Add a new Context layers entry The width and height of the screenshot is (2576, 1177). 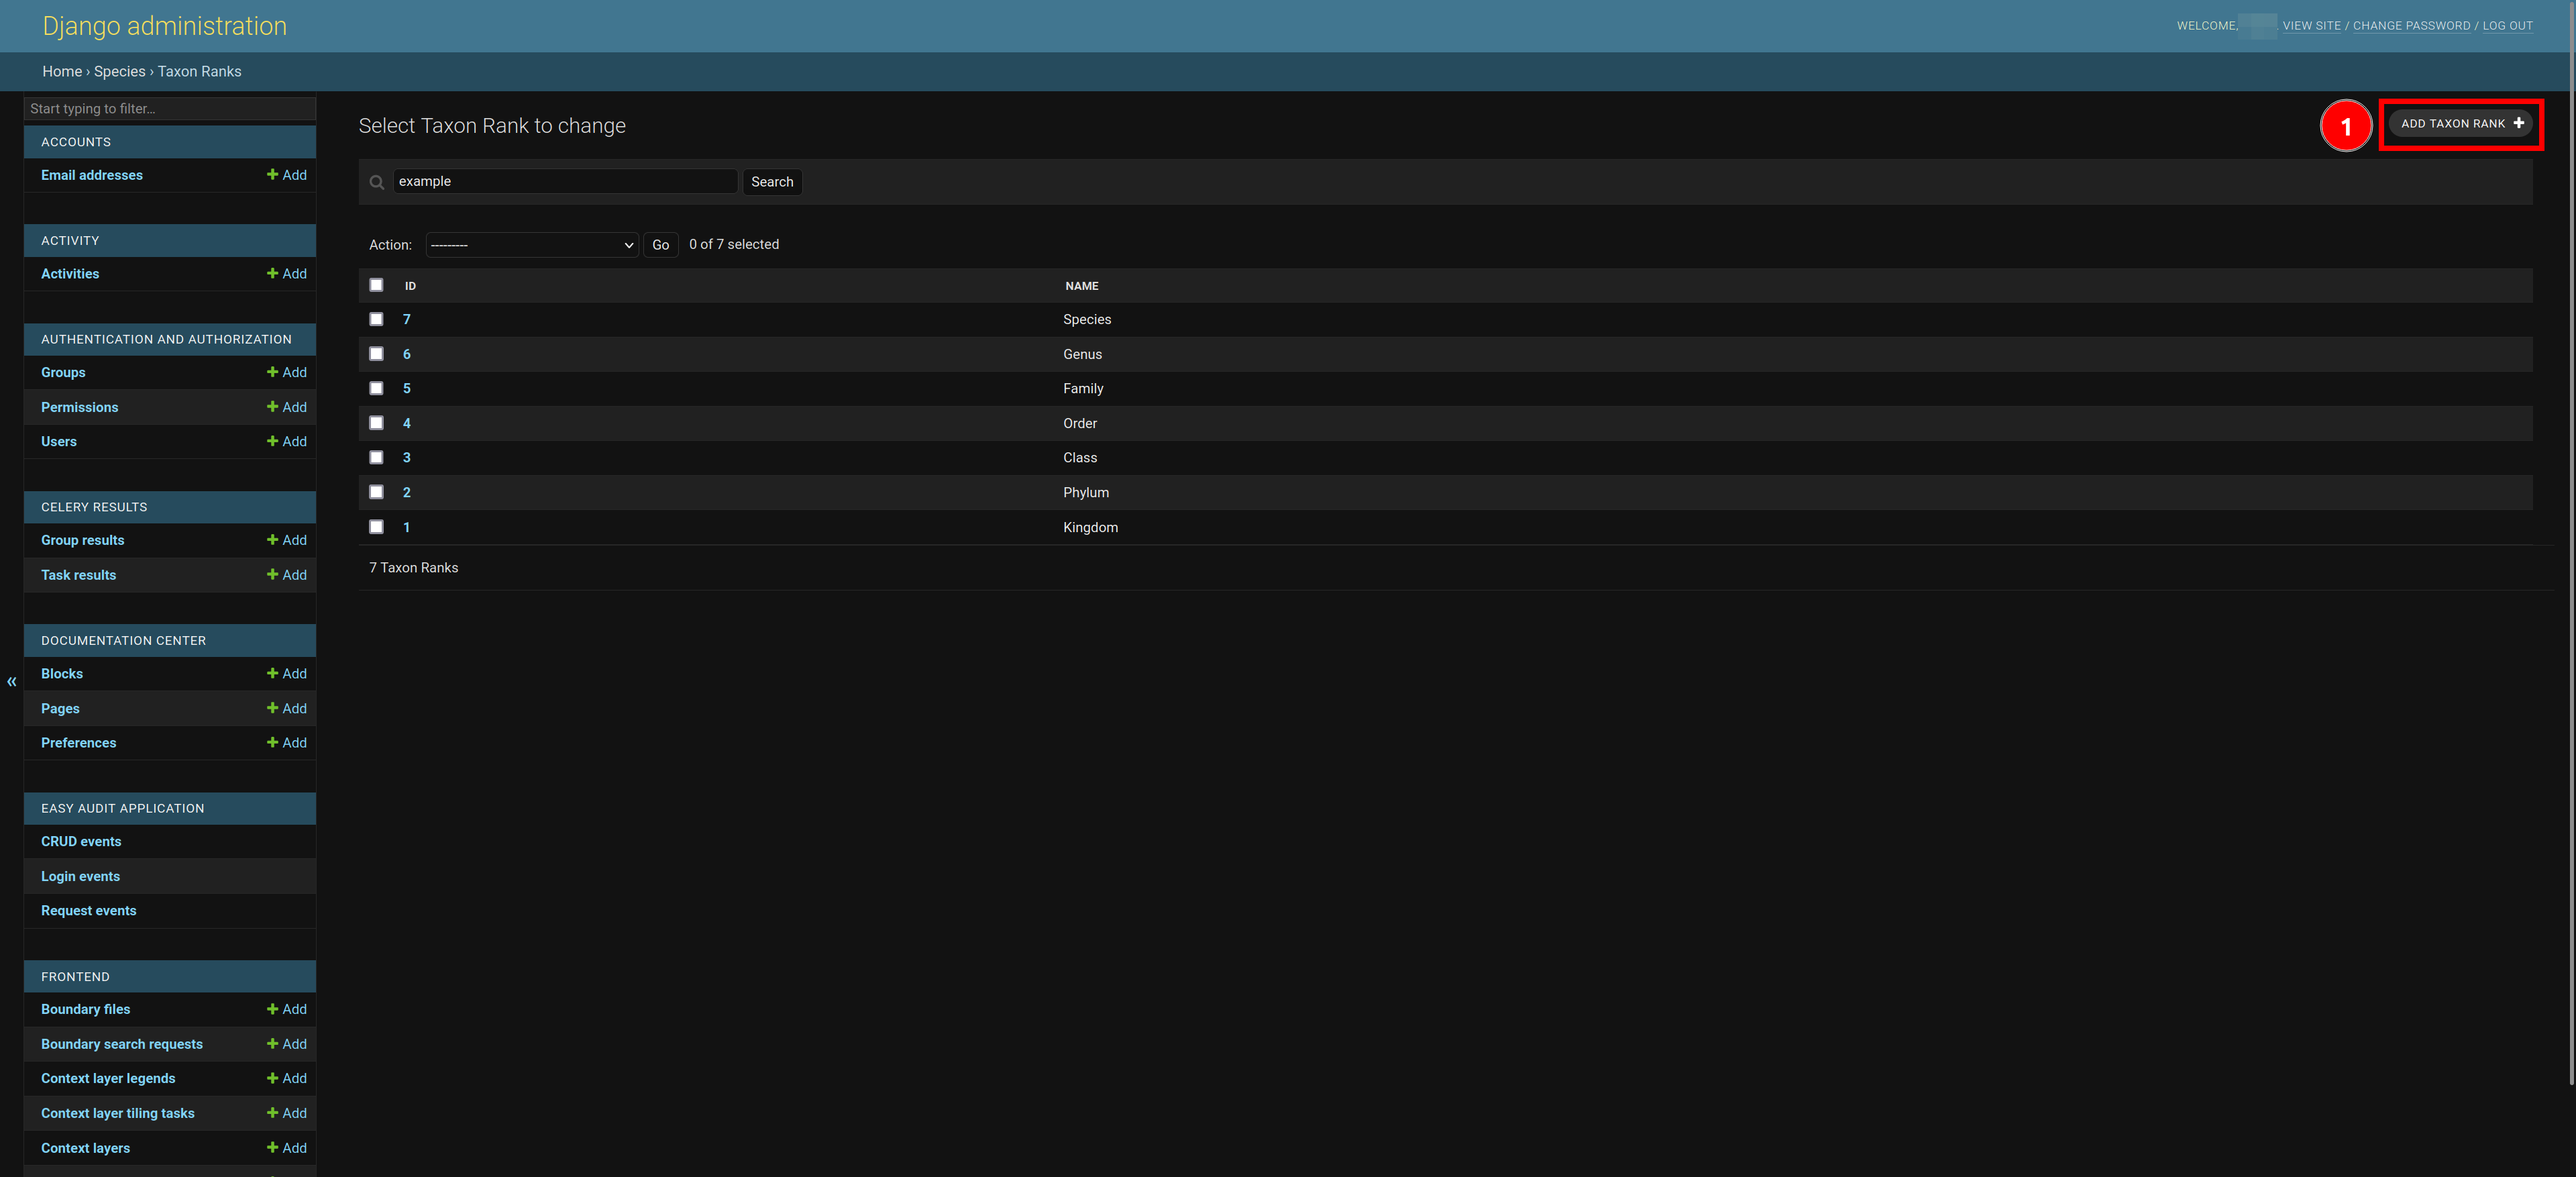tap(287, 1148)
